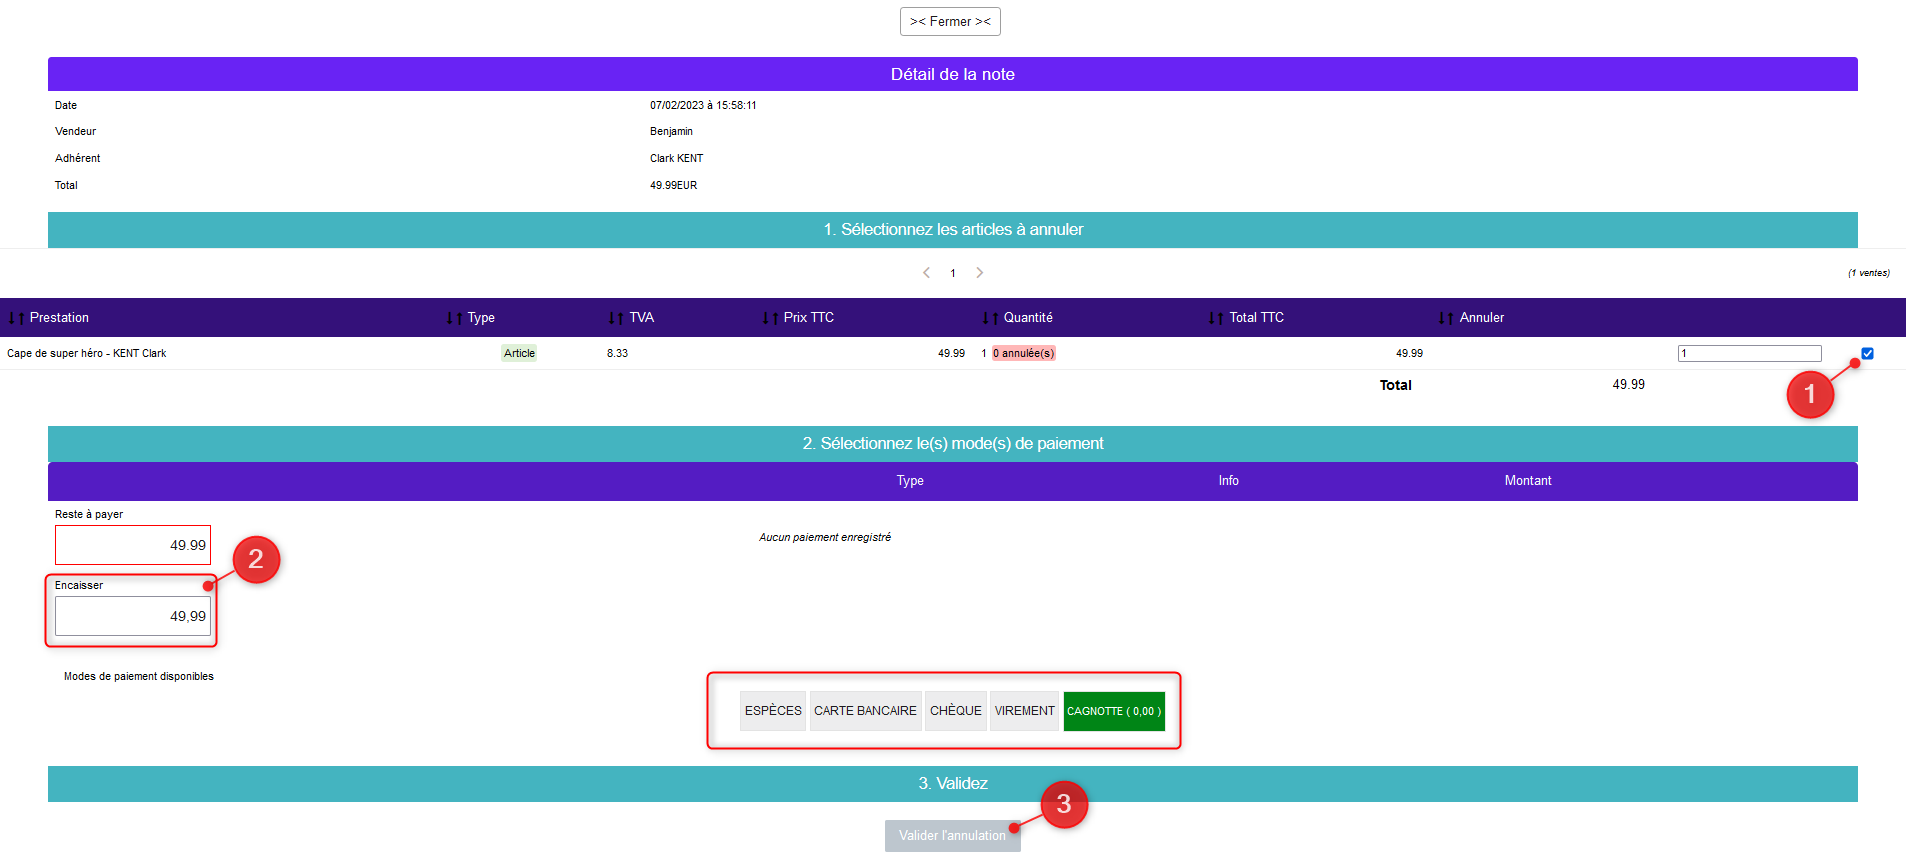Choose CARTE BANCAIRE as the payment mode
The image size is (1907, 856).
865,711
